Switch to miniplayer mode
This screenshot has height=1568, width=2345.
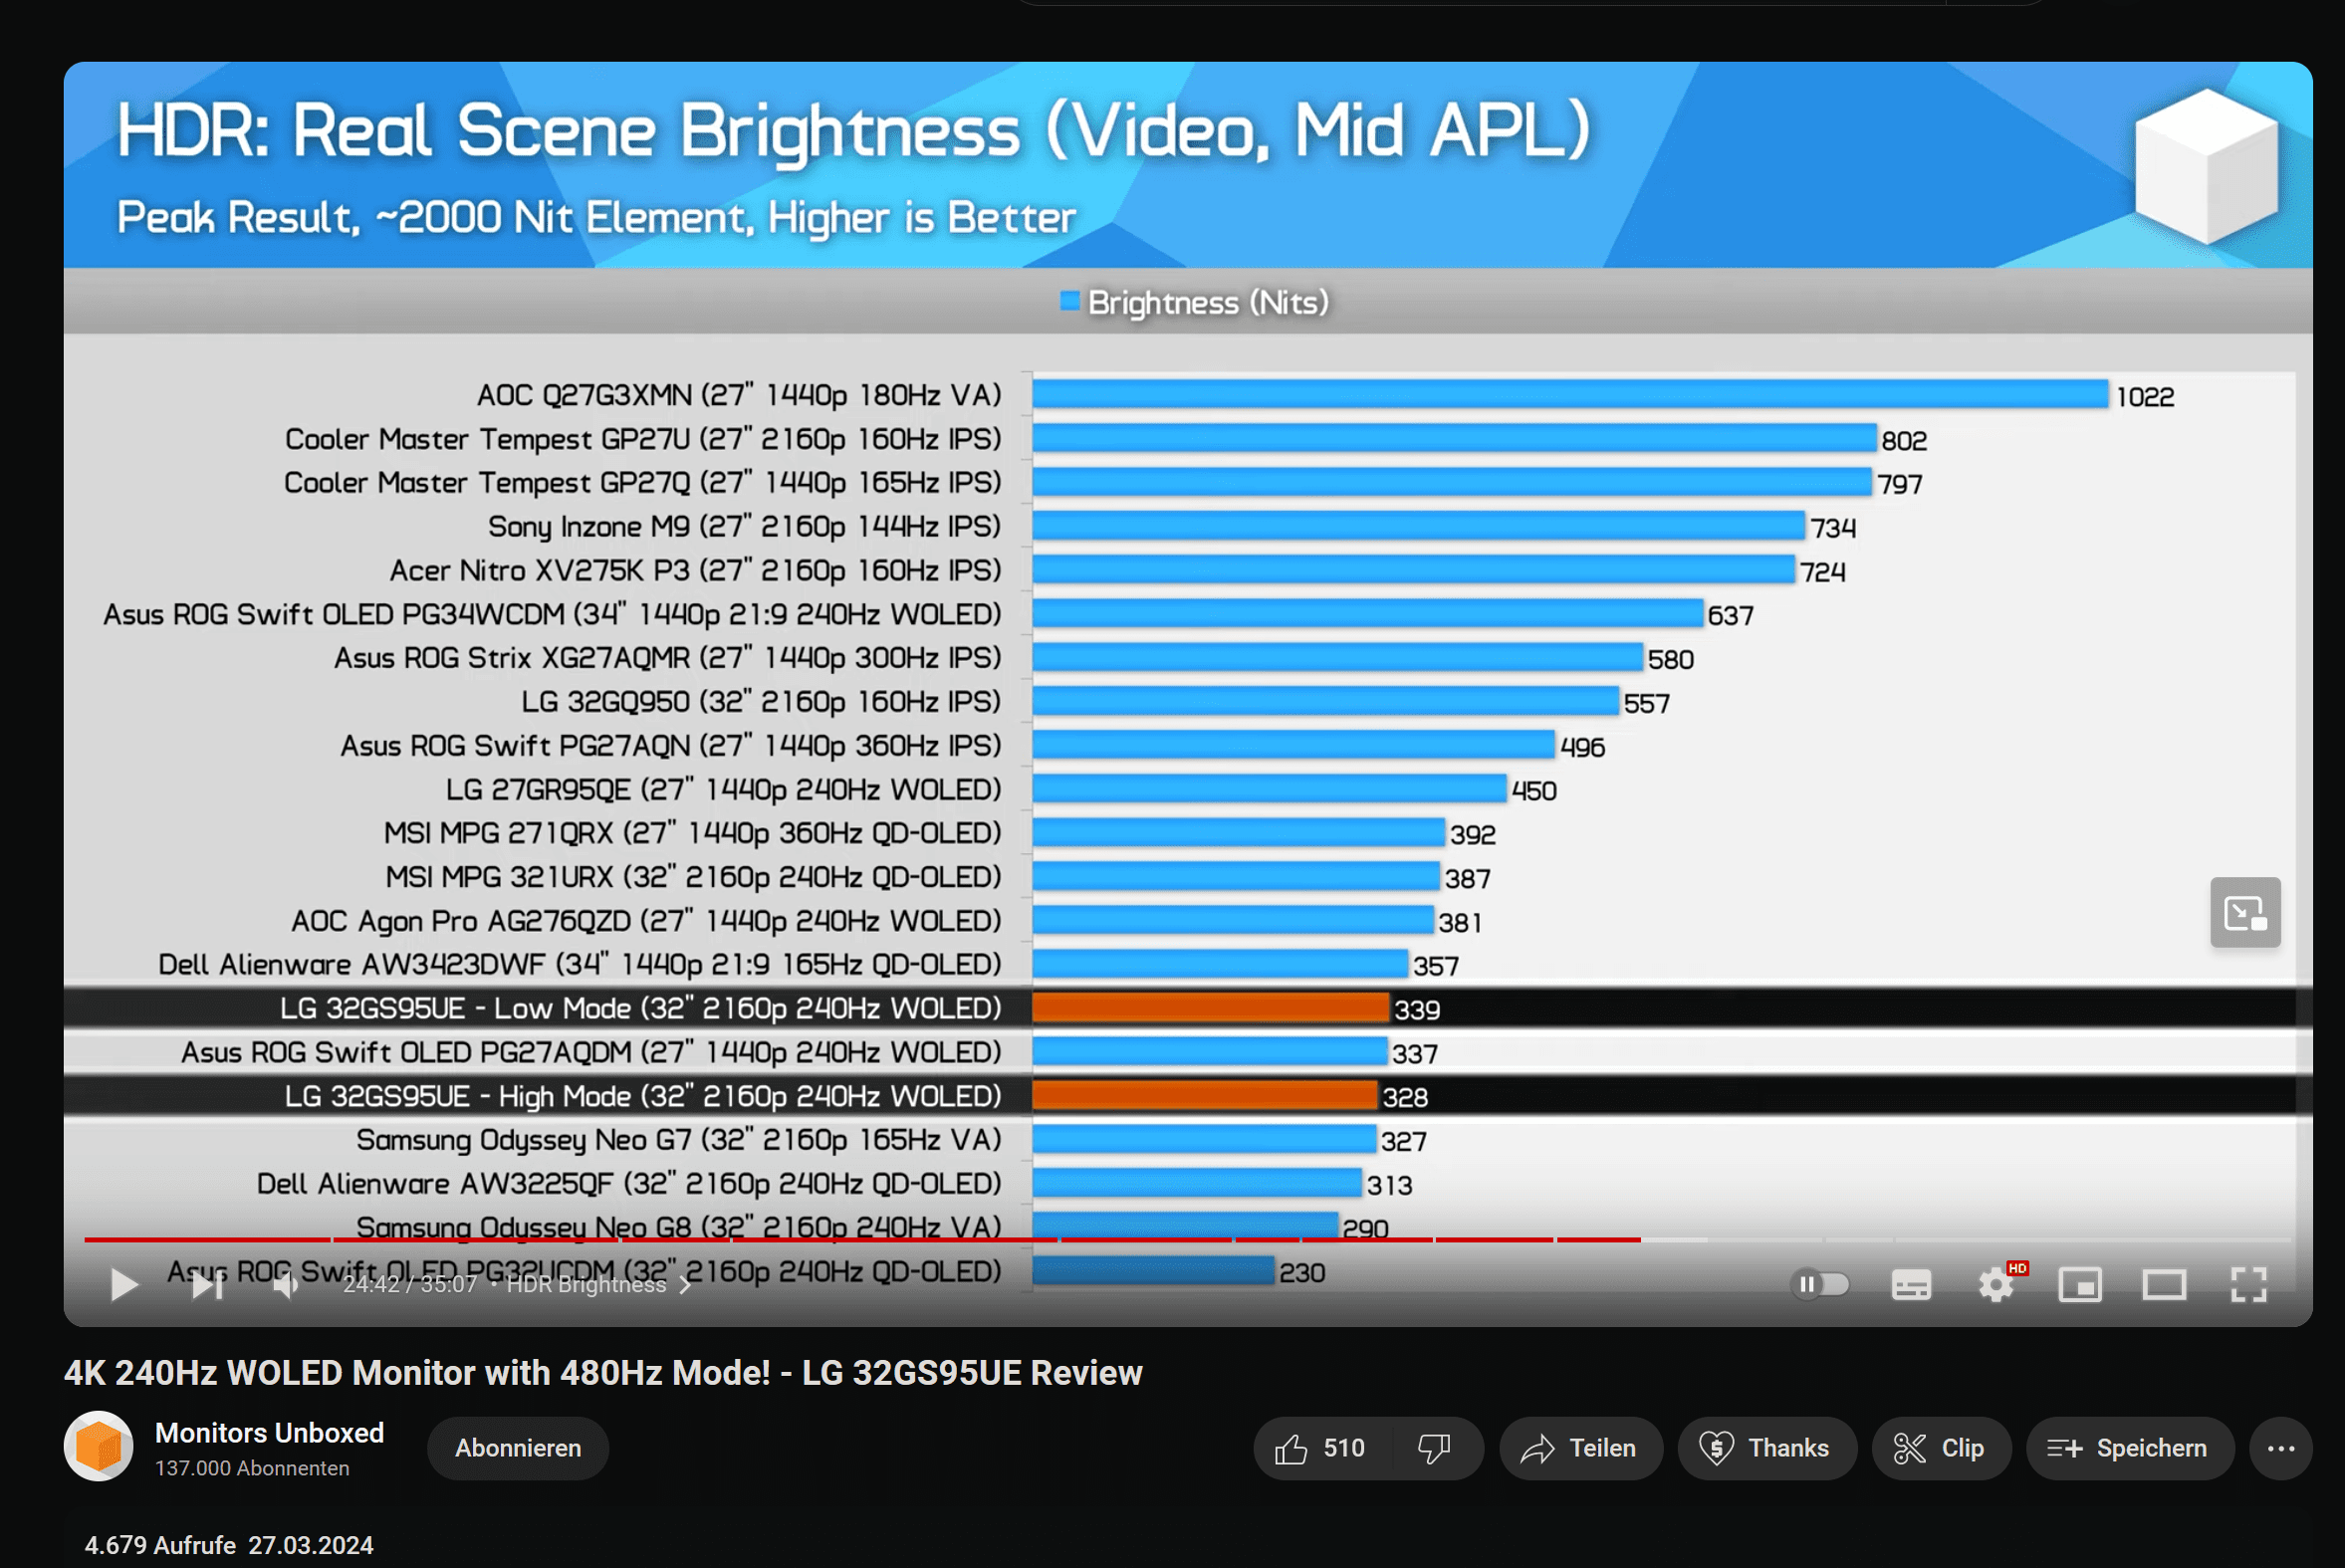(2080, 1285)
